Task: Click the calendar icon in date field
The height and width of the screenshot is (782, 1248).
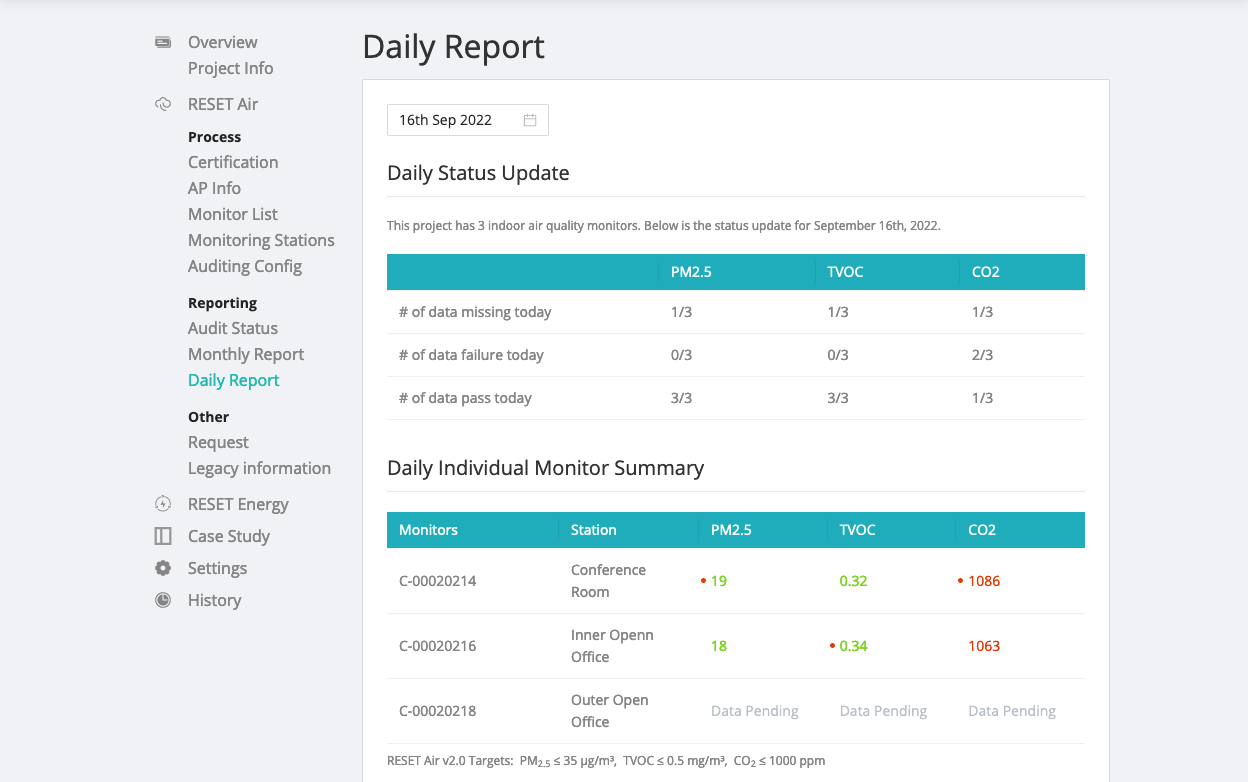Action: (530, 120)
